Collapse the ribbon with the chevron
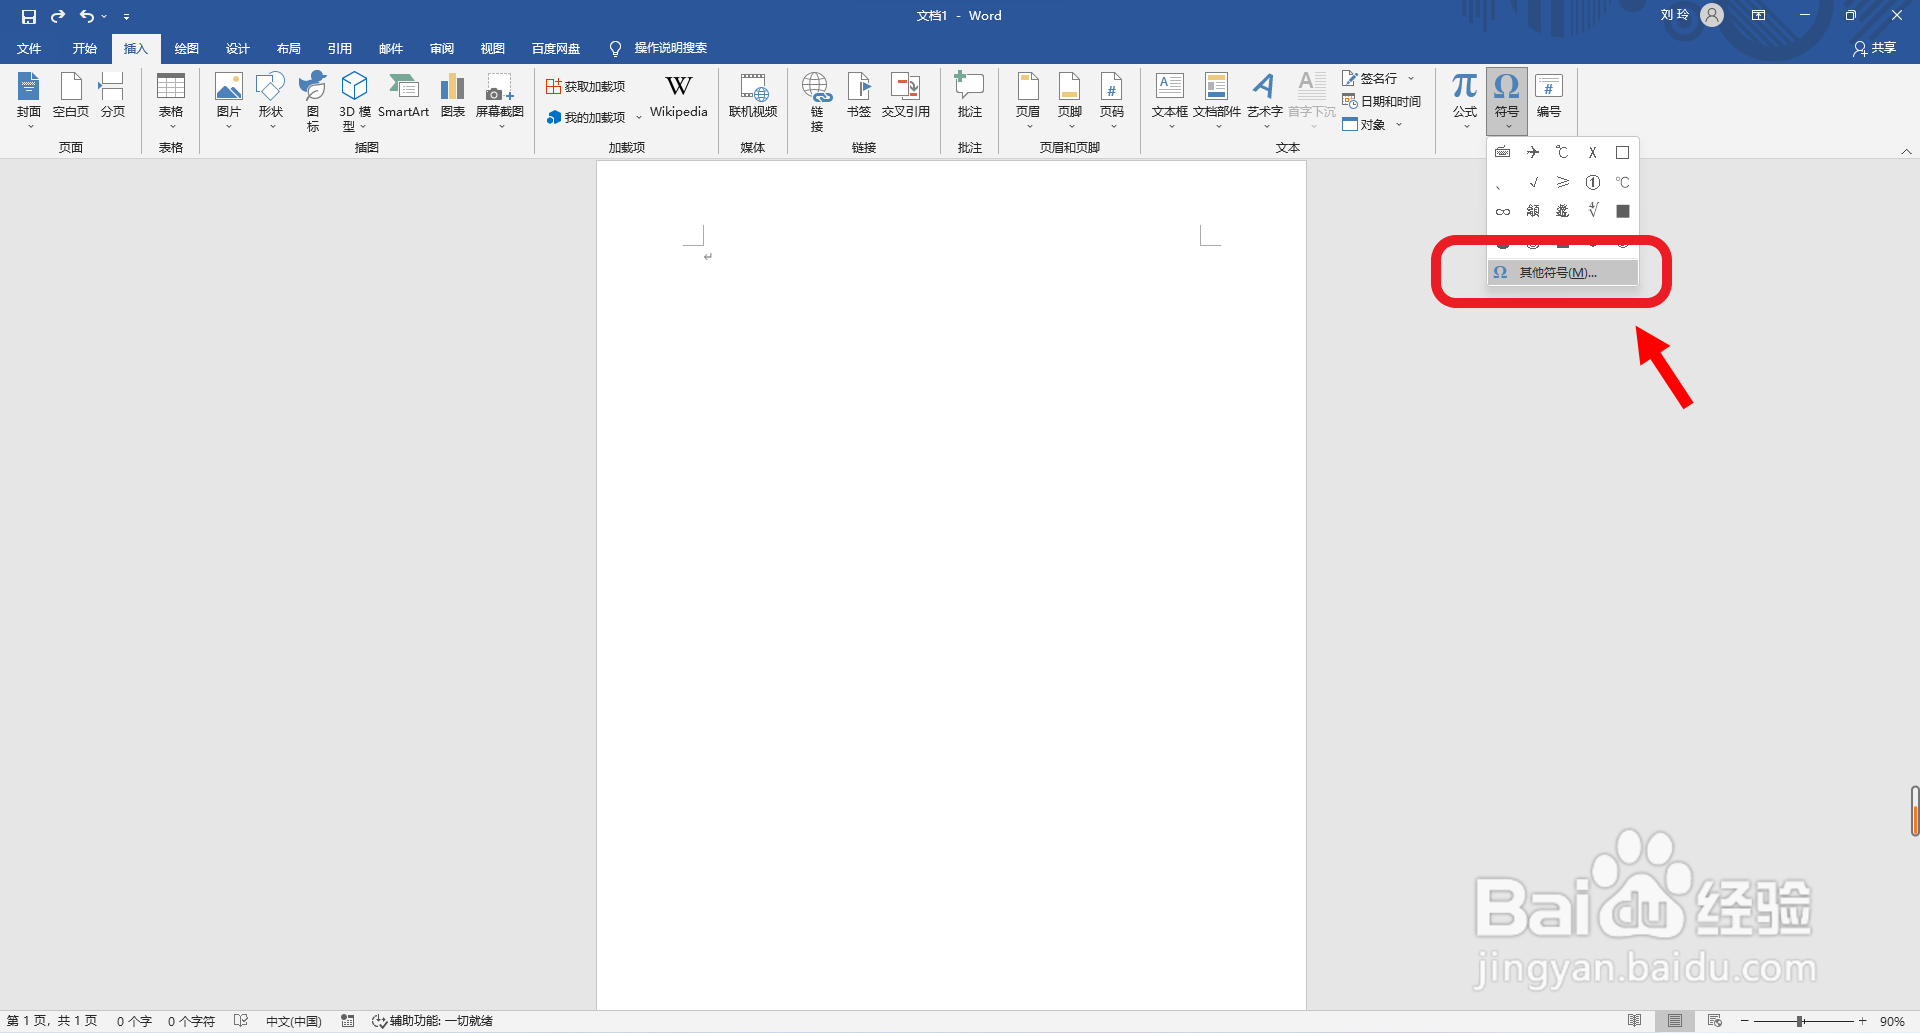 1906,151
